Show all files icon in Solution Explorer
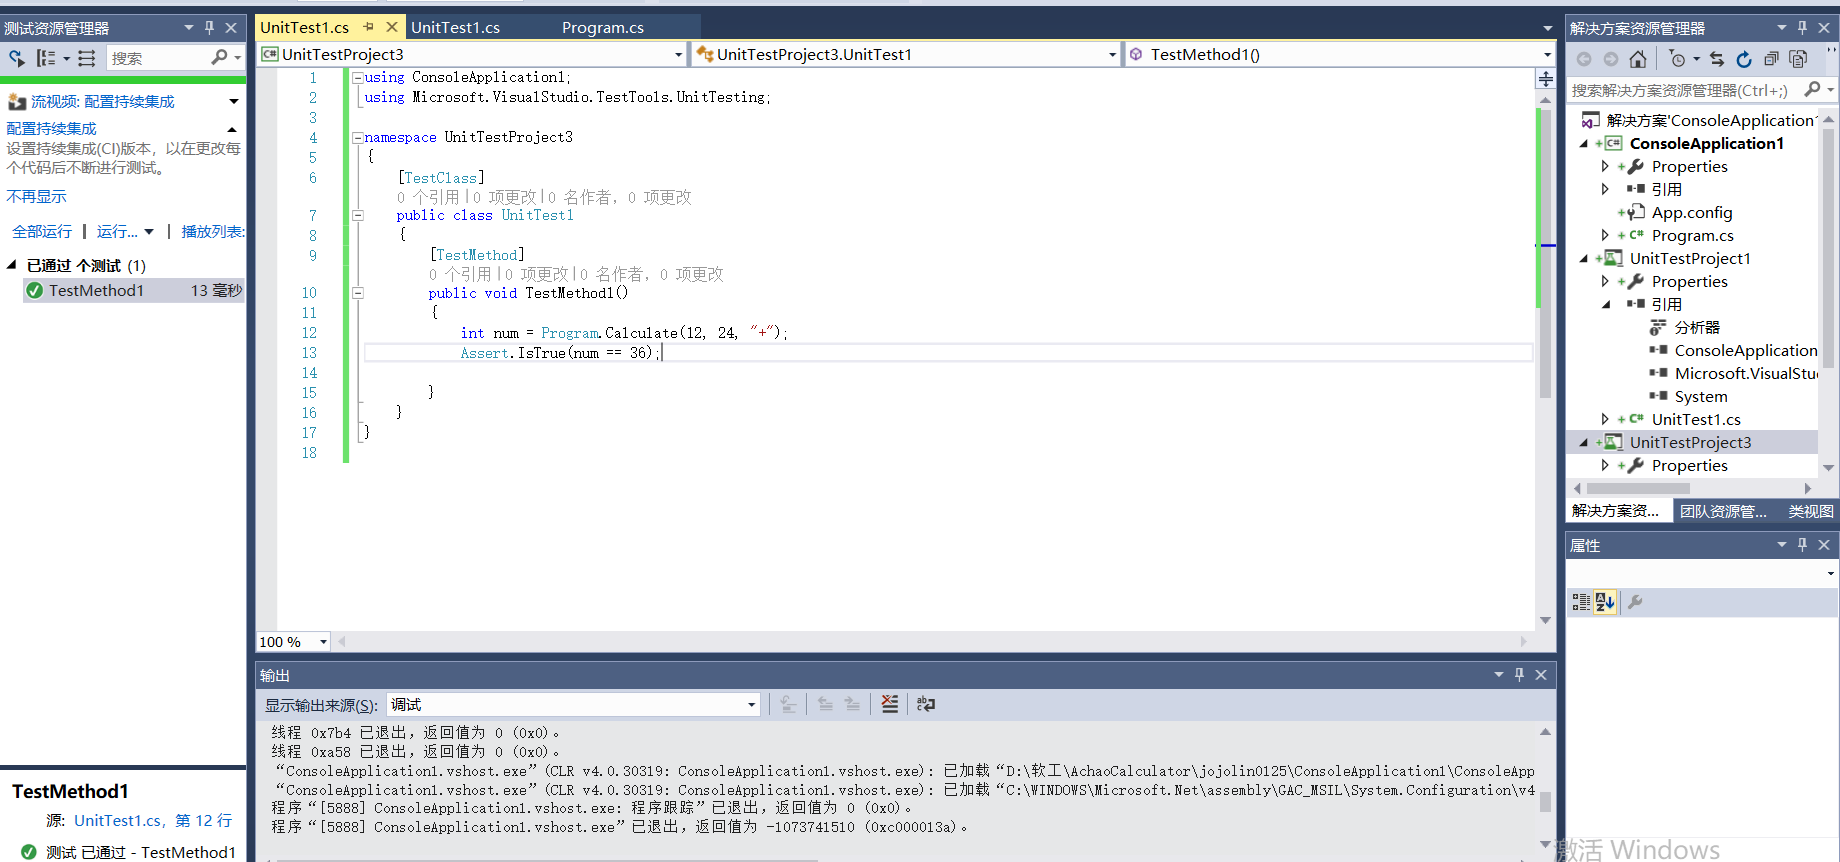1840x862 pixels. pos(1798,59)
